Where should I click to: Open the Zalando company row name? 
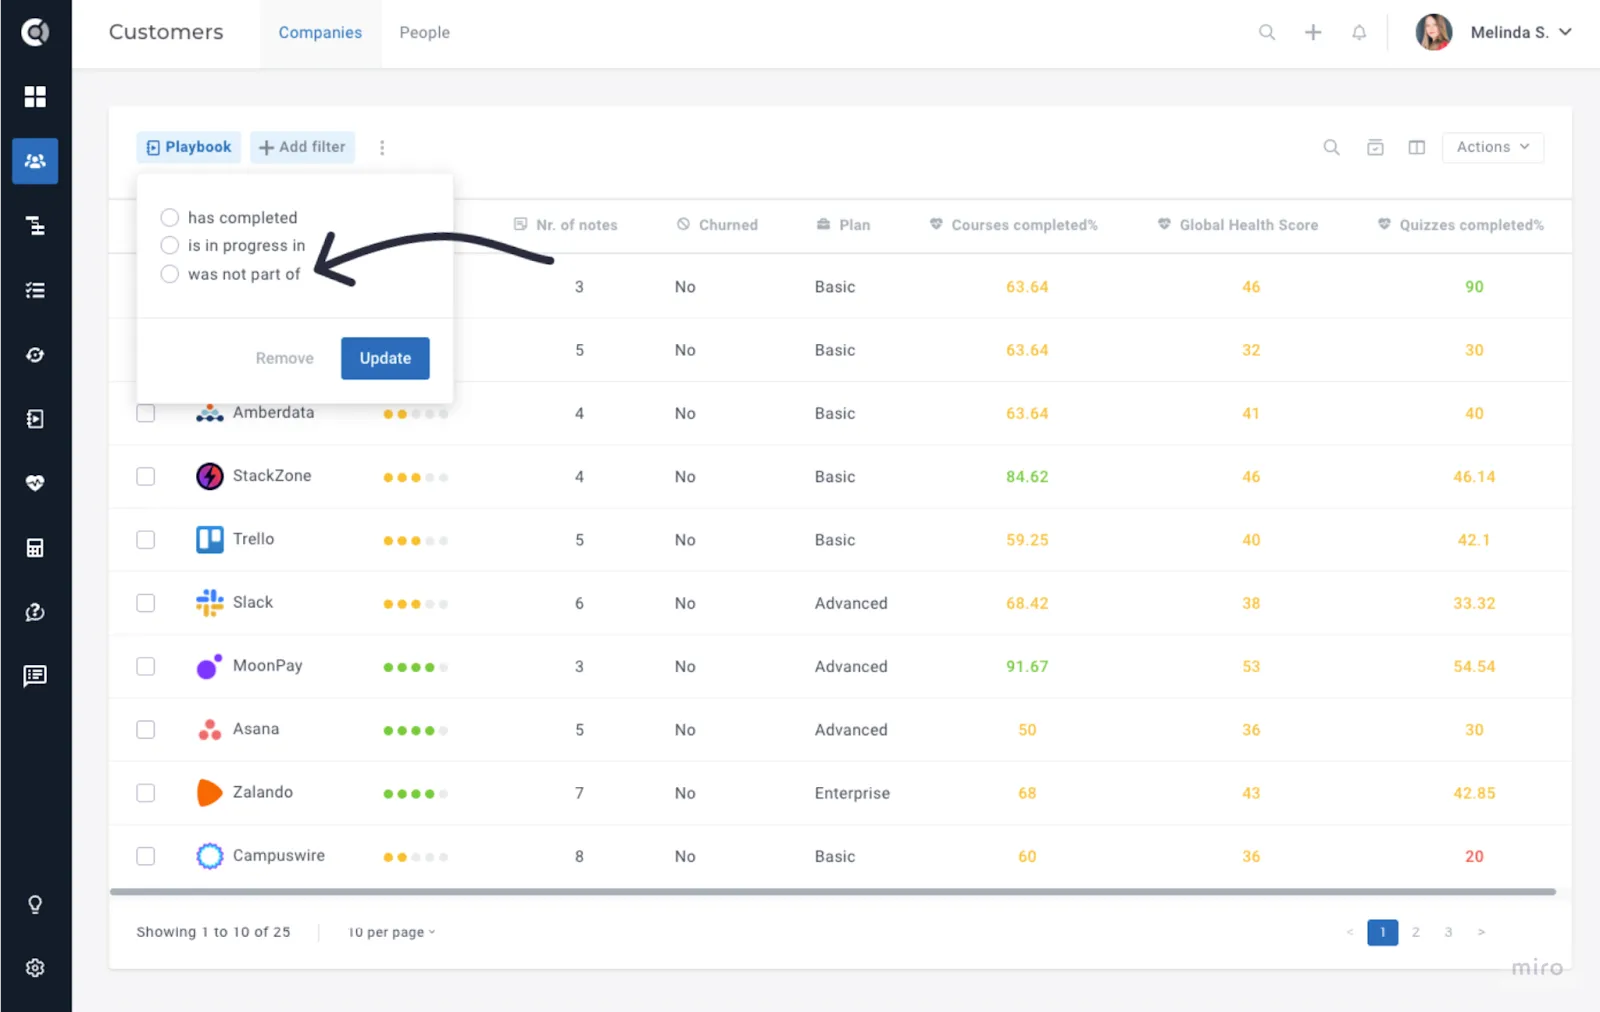pos(263,792)
